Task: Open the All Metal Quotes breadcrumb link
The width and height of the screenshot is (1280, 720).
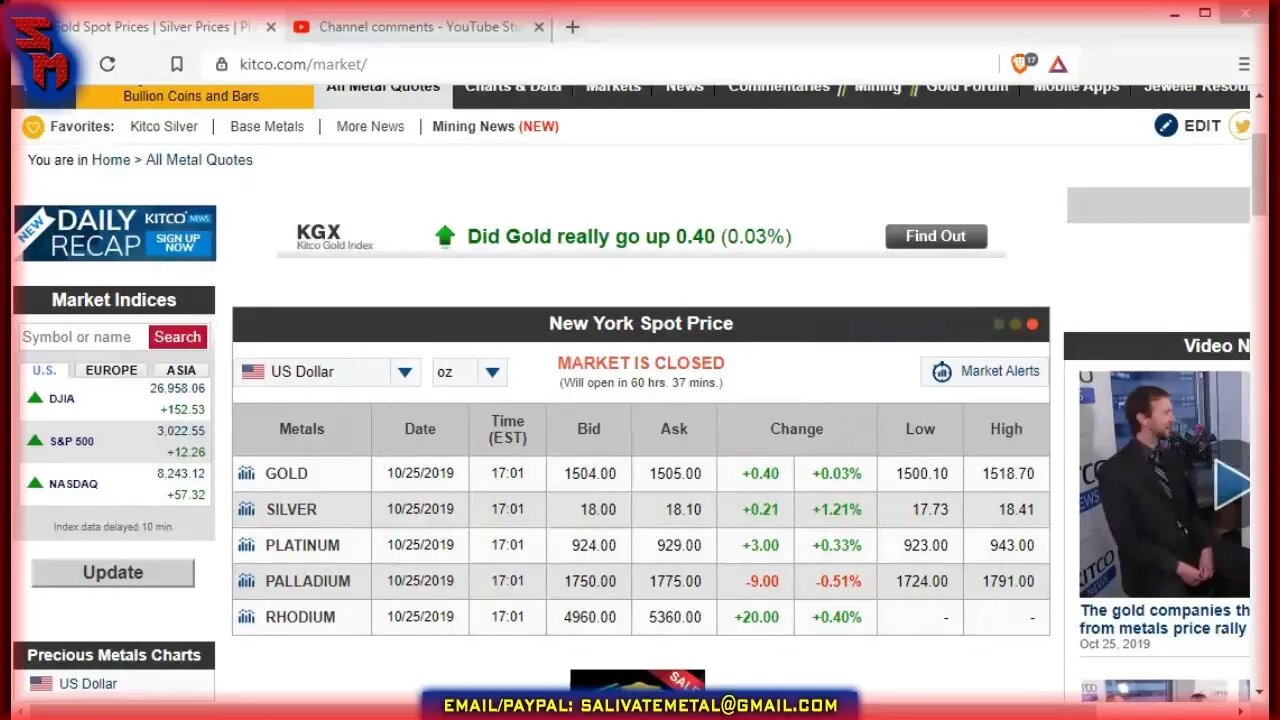Action: pyautogui.click(x=199, y=160)
